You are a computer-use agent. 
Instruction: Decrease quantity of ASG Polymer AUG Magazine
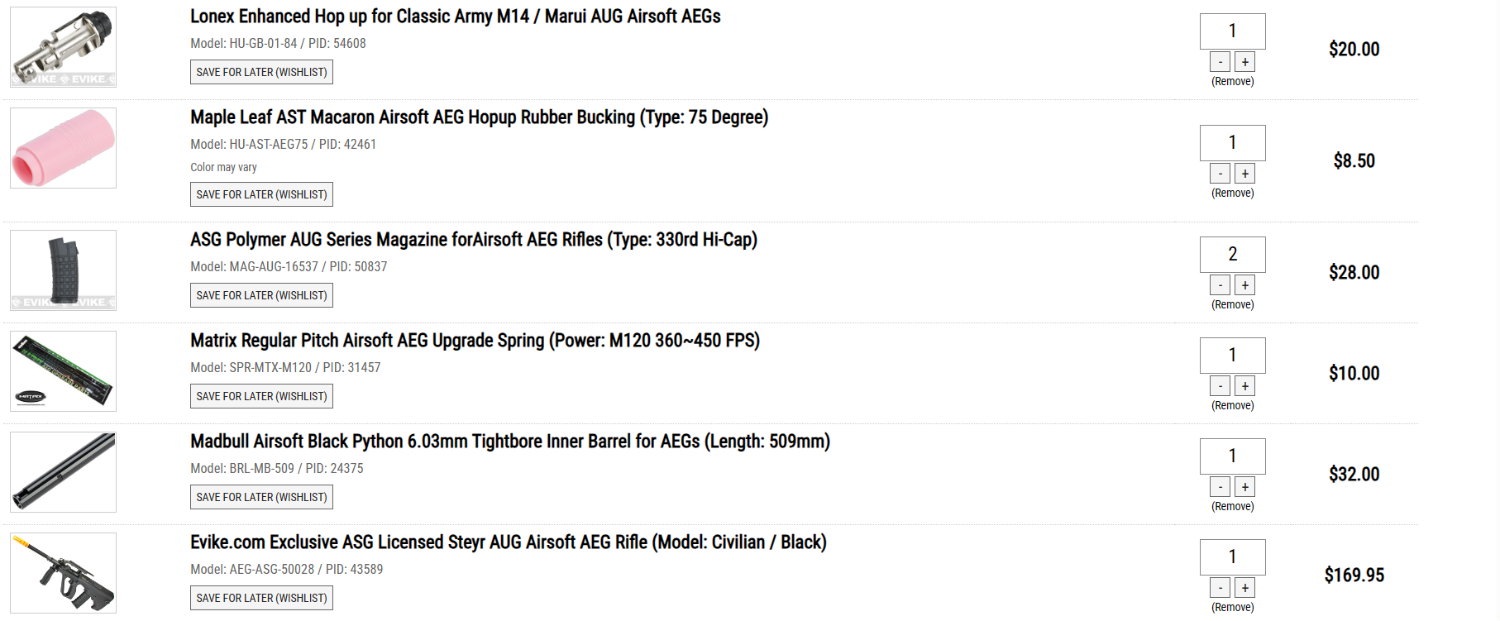1220,285
